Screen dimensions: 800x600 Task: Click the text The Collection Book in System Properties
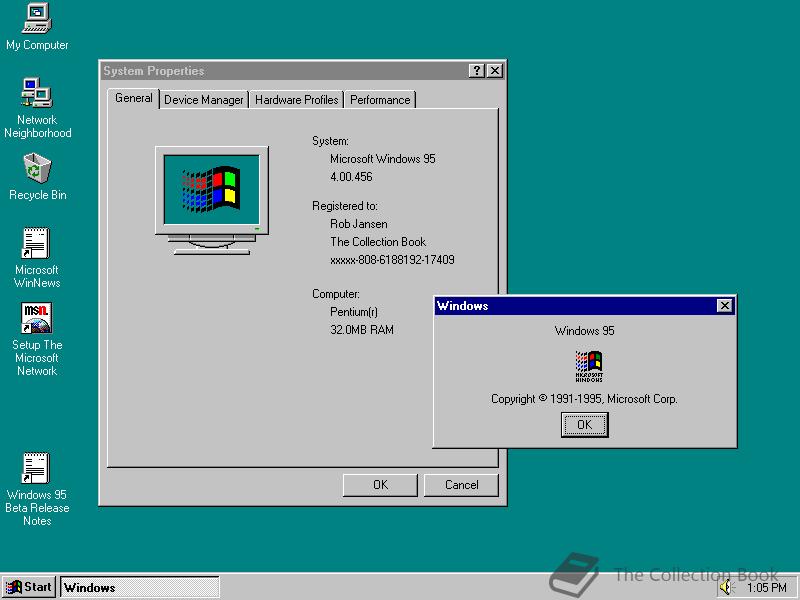(378, 241)
